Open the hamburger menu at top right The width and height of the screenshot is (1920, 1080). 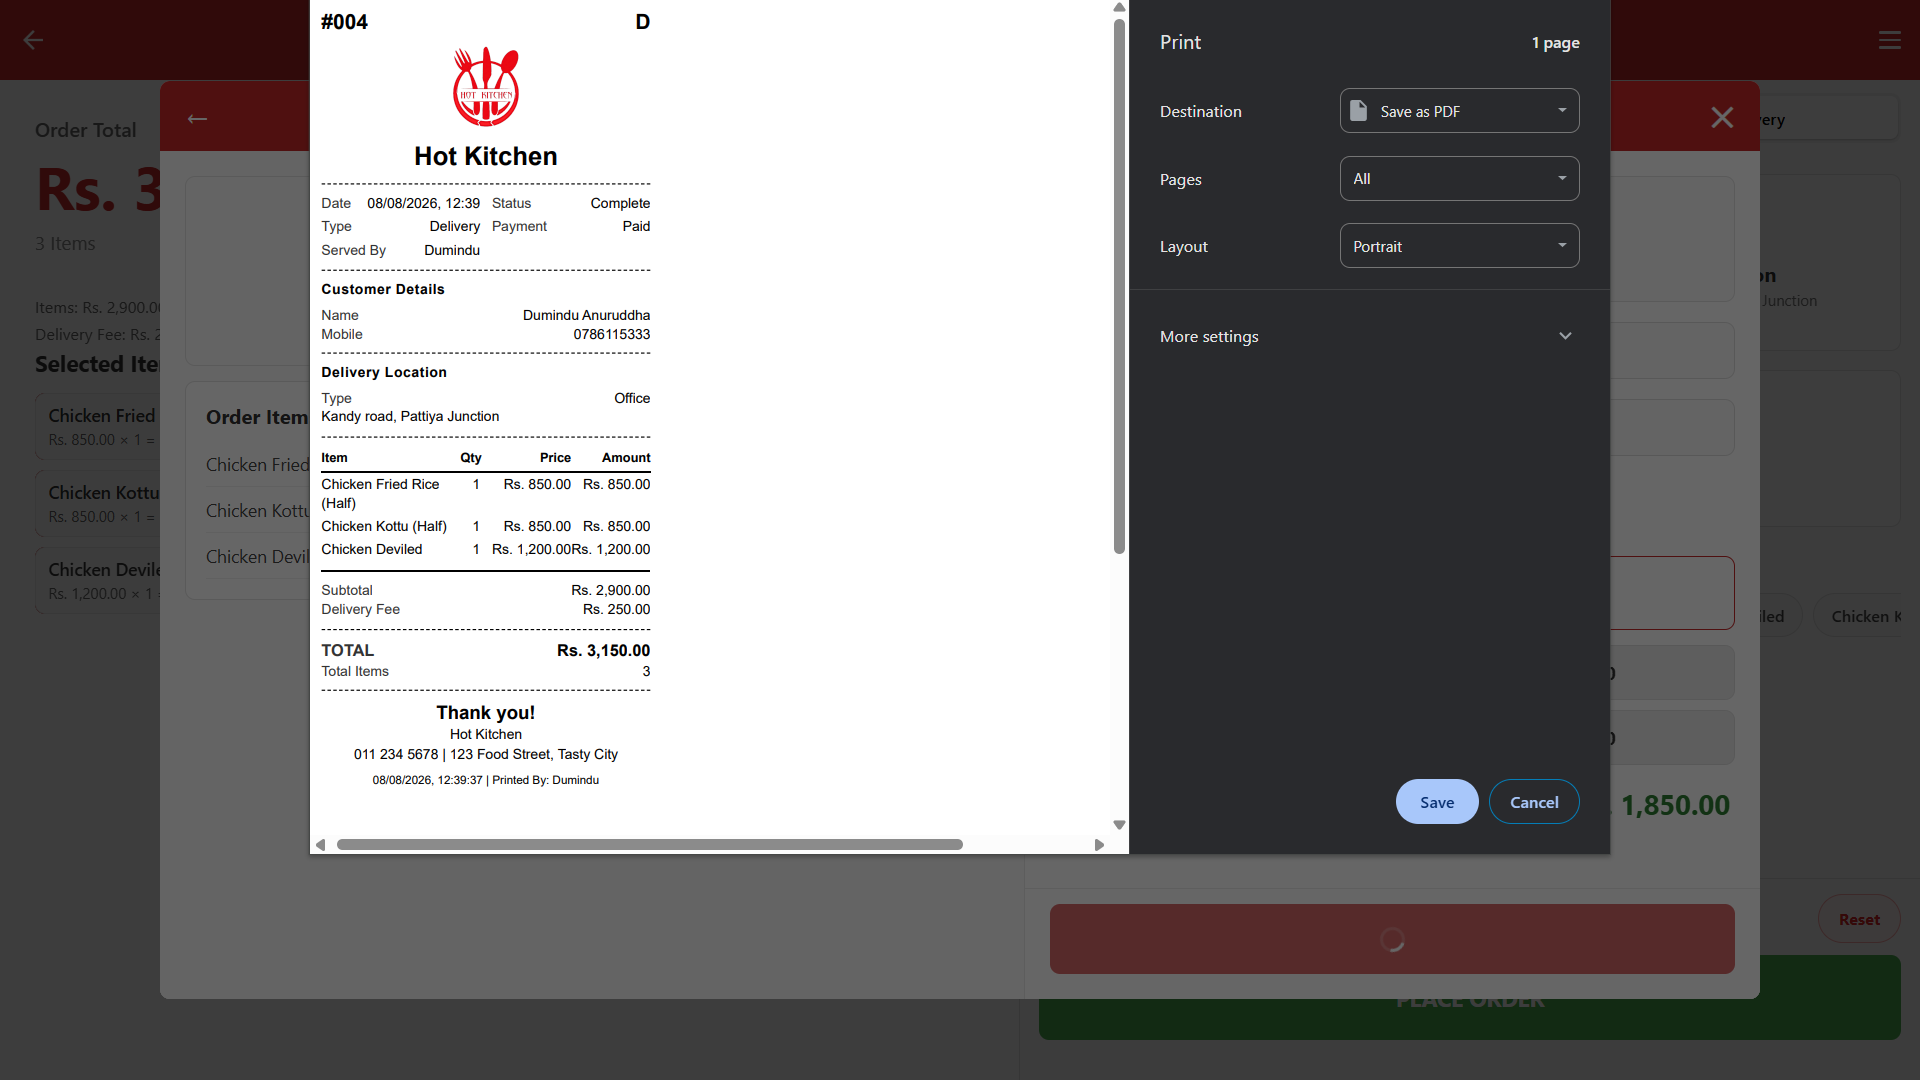coord(1889,40)
